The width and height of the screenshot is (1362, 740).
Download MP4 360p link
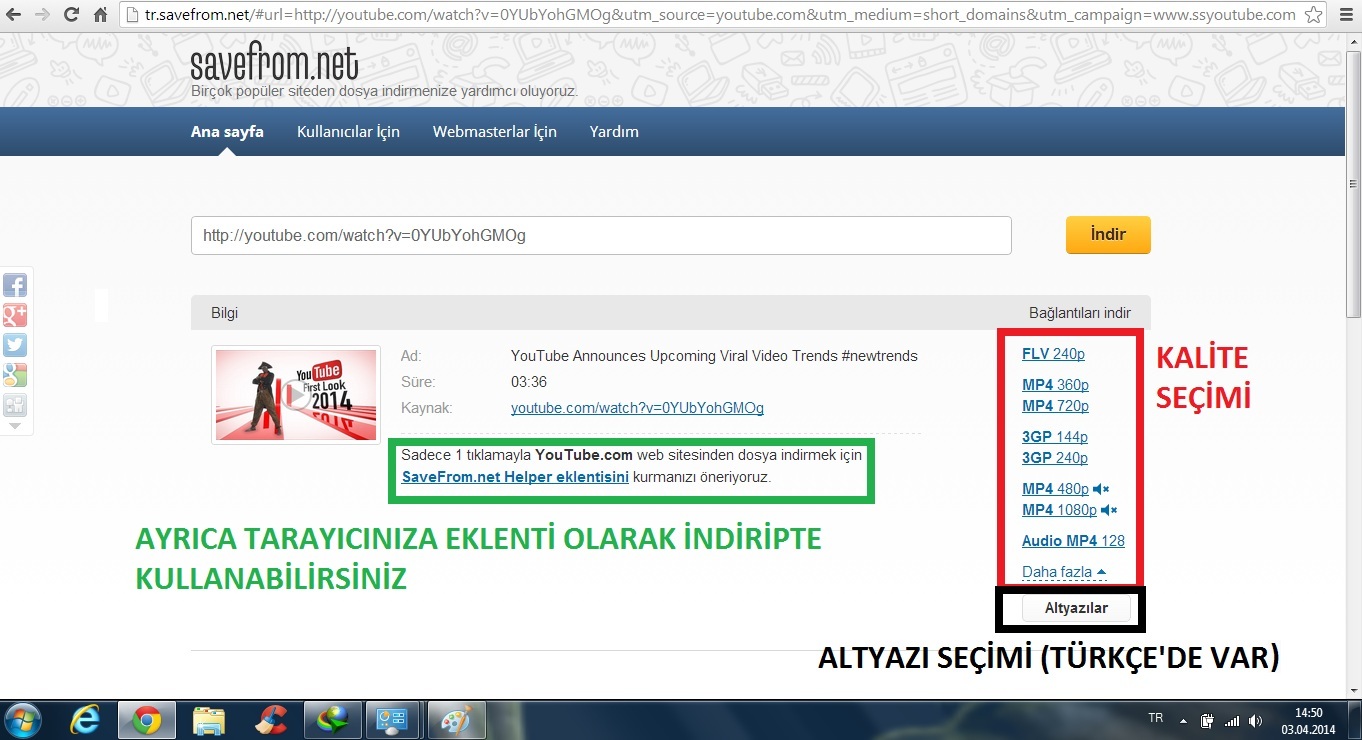tap(1055, 385)
